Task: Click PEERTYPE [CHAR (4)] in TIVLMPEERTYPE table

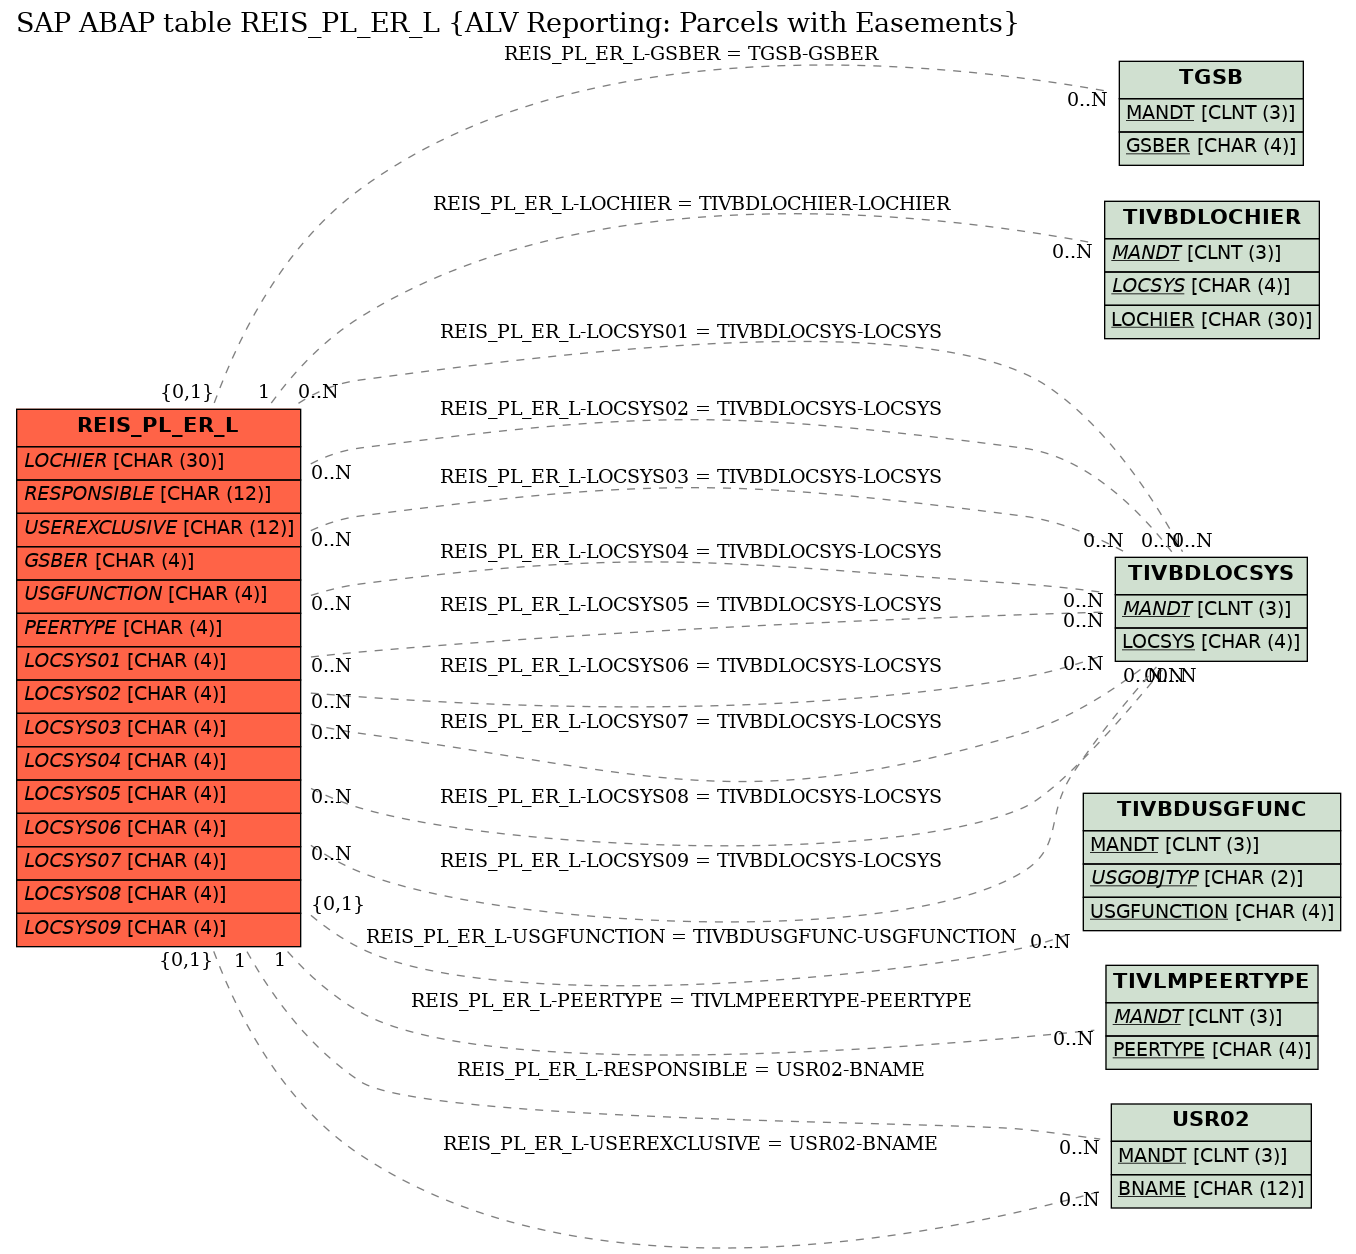Action: tap(1212, 1051)
